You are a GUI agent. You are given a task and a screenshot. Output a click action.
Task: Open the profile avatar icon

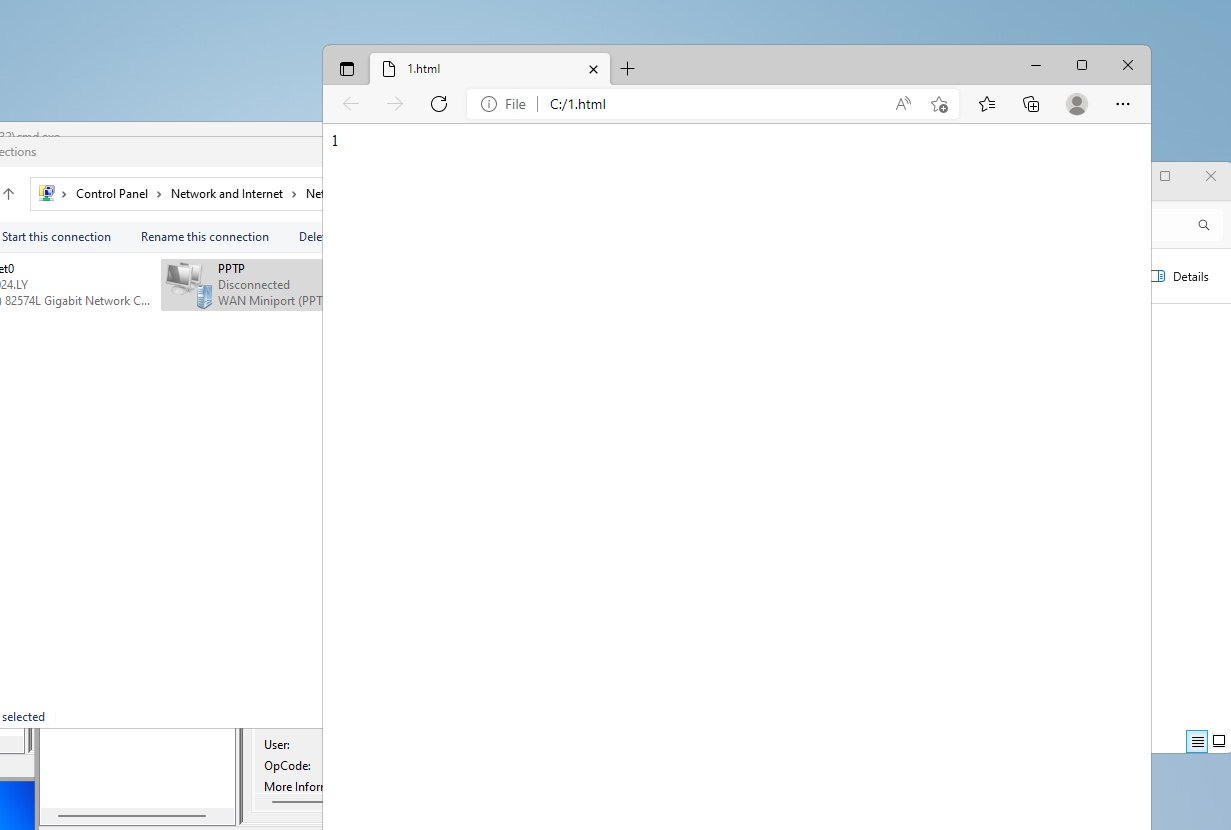[1077, 104]
